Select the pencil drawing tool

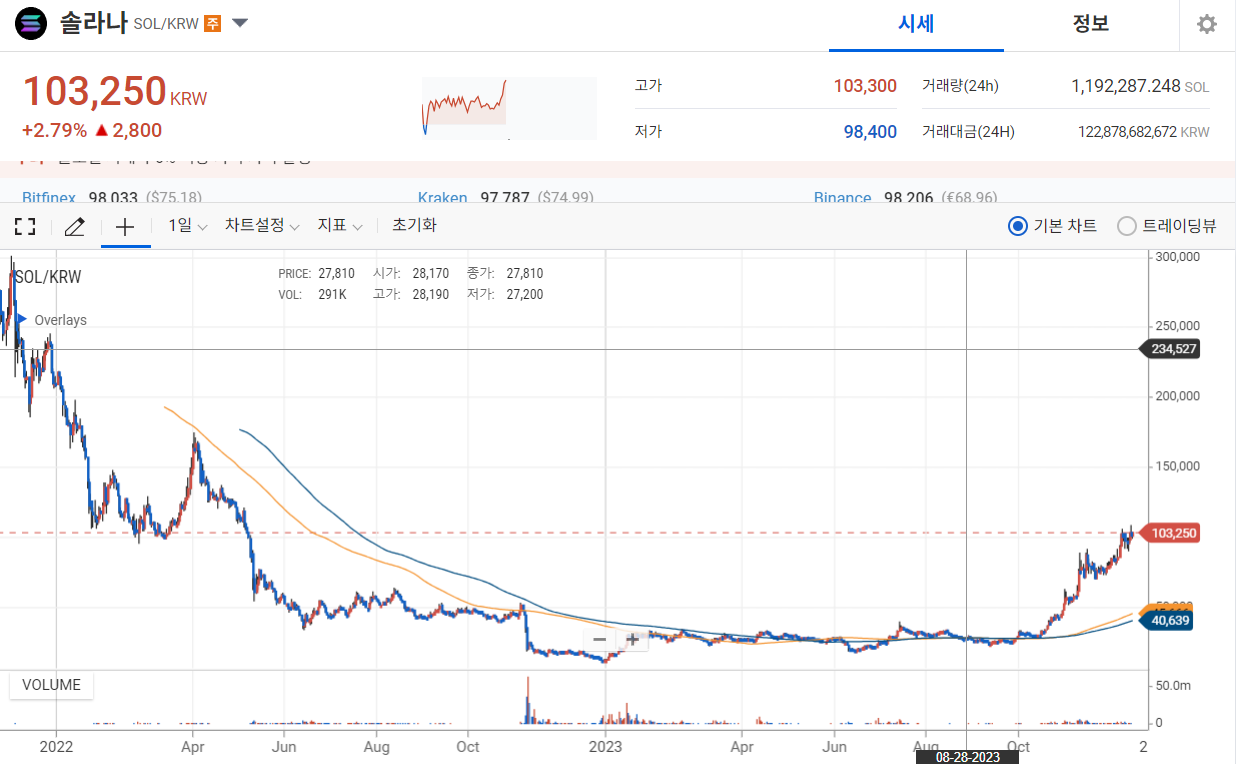tap(75, 226)
